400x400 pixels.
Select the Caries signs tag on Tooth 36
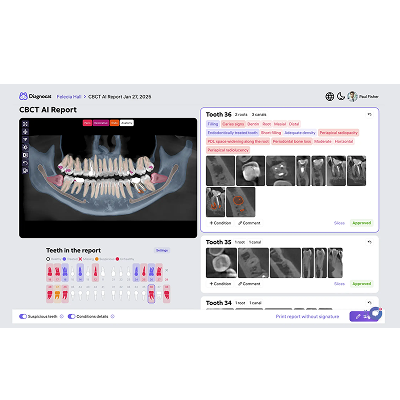(x=233, y=124)
